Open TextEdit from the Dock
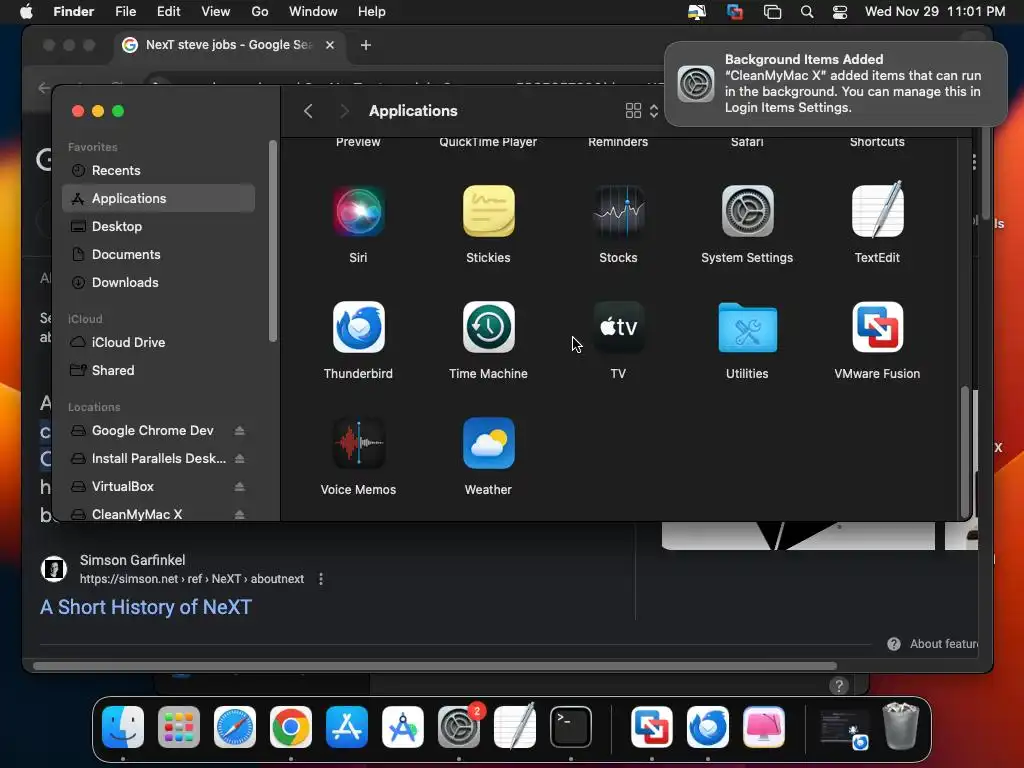Image resolution: width=1024 pixels, height=768 pixels. pos(515,726)
